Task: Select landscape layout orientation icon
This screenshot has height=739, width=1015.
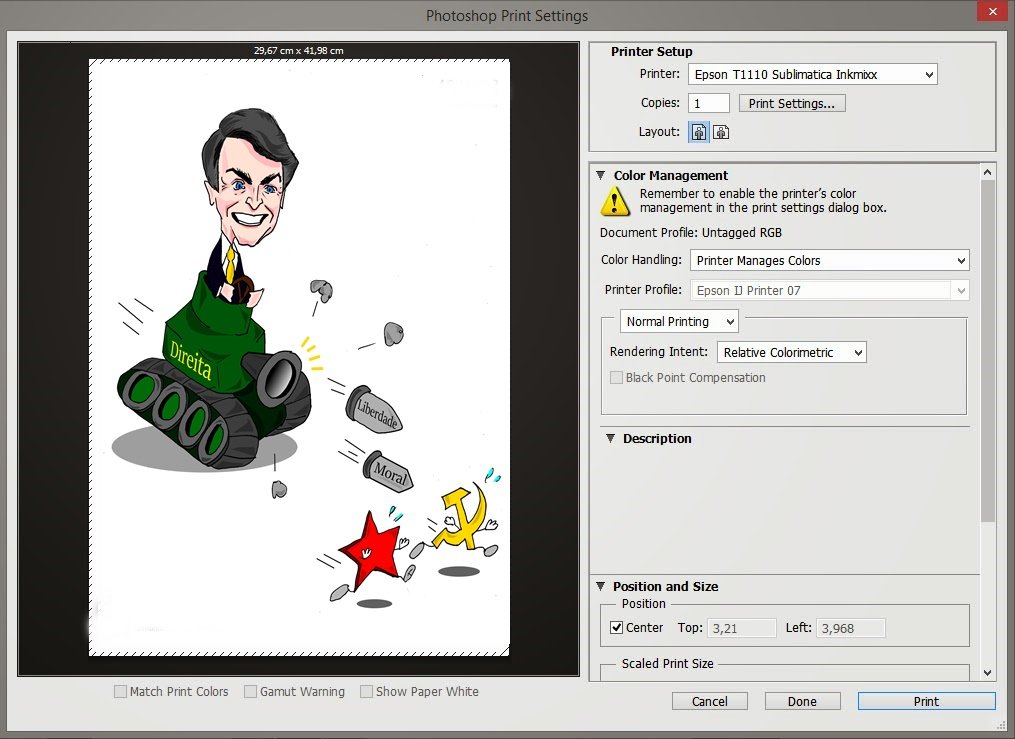Action: [721, 132]
